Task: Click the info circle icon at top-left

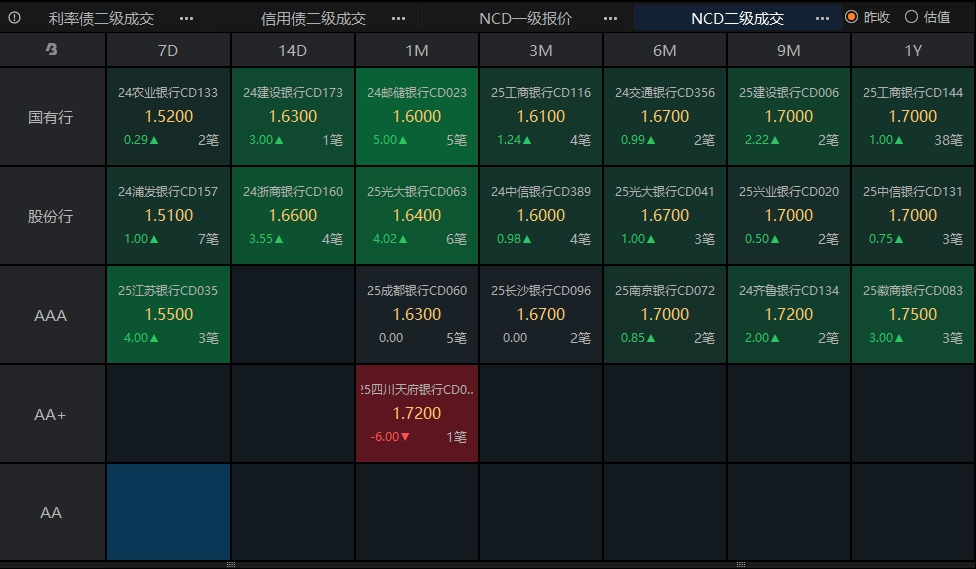Action: [x=14, y=18]
